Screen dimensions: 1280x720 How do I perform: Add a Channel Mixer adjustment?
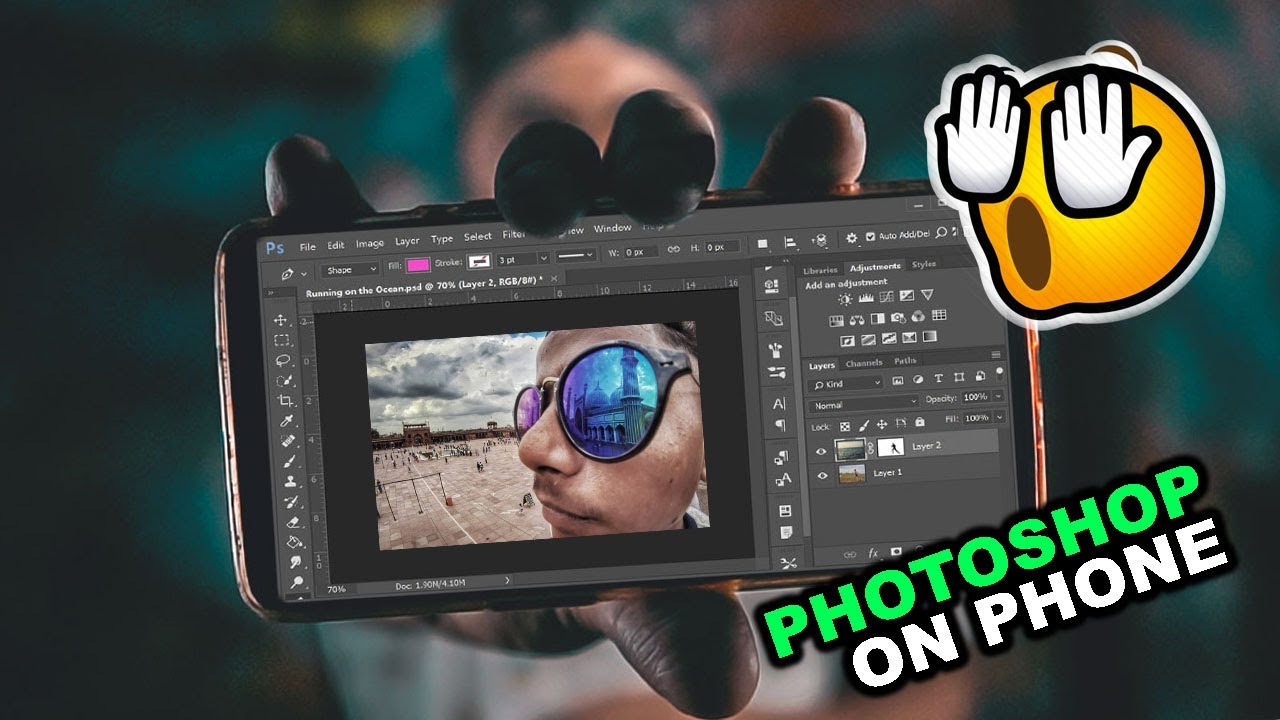[918, 317]
